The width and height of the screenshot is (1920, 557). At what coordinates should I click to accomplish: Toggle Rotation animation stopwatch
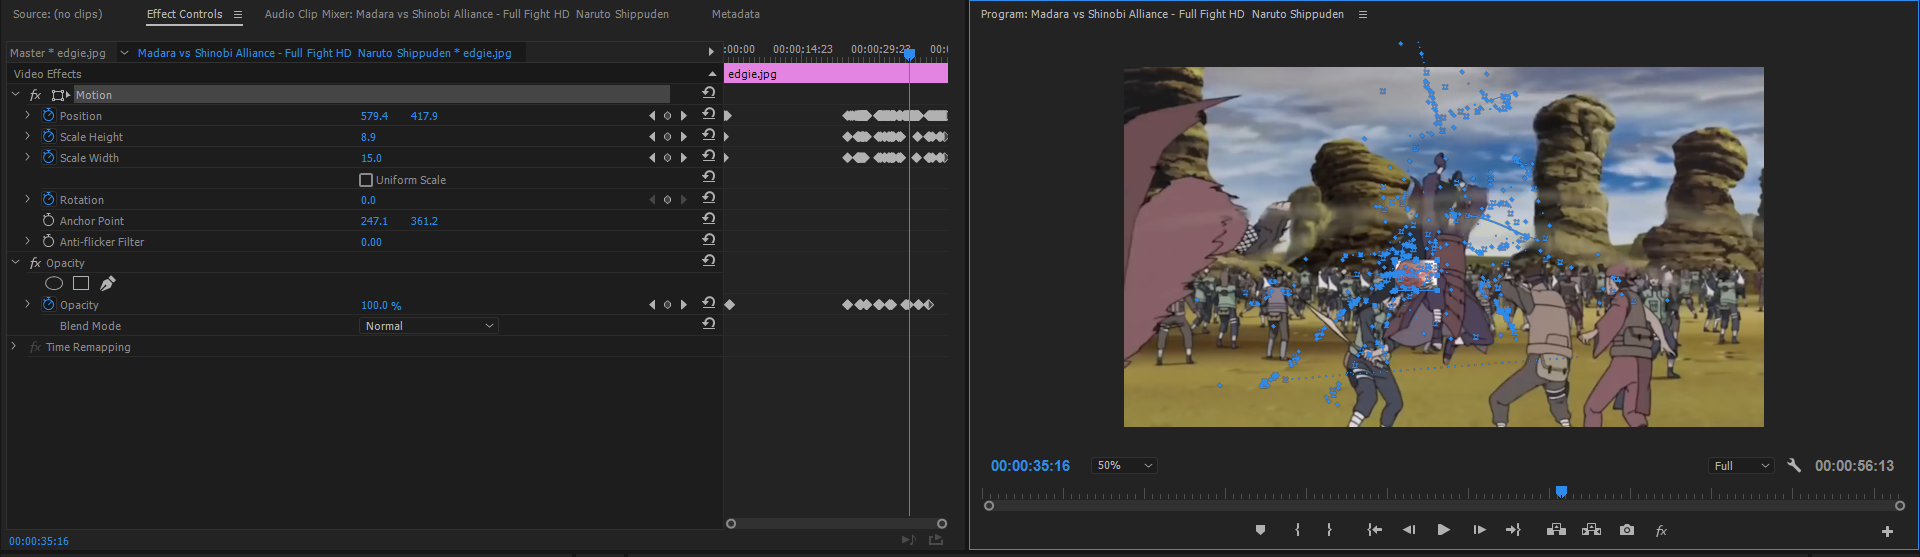pyautogui.click(x=48, y=200)
